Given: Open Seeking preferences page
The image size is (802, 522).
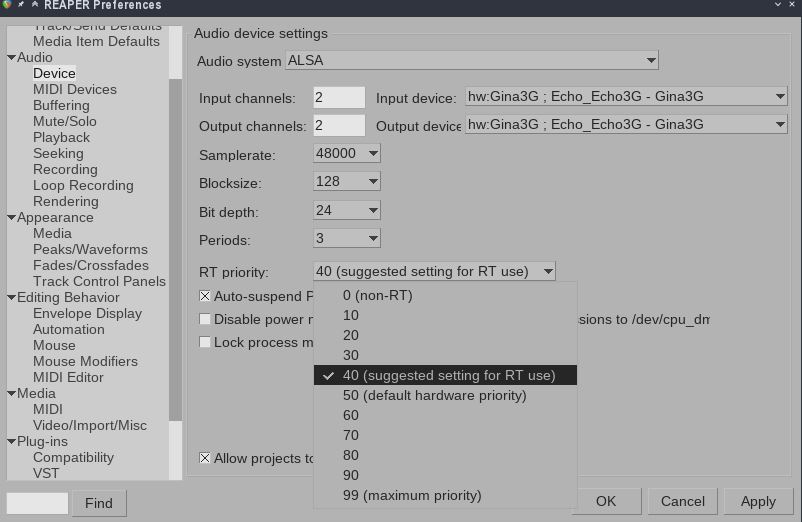Looking at the screenshot, I should point(58,153).
